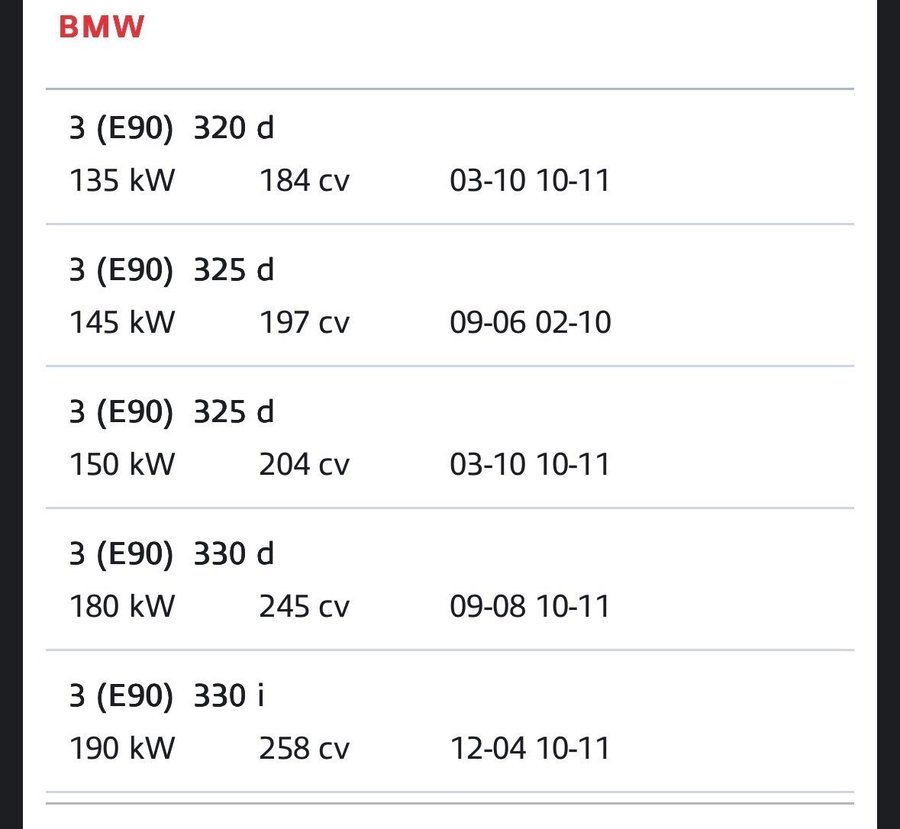Click the red BMW brand heading
The width and height of the screenshot is (900, 829).
pos(101,27)
